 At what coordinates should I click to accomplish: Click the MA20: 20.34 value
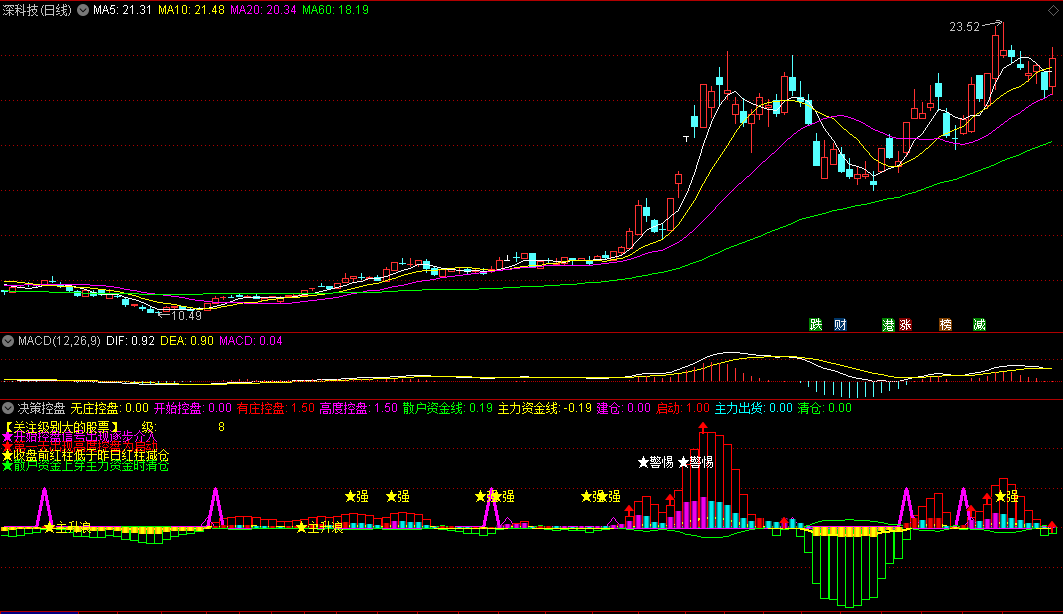click(x=263, y=10)
